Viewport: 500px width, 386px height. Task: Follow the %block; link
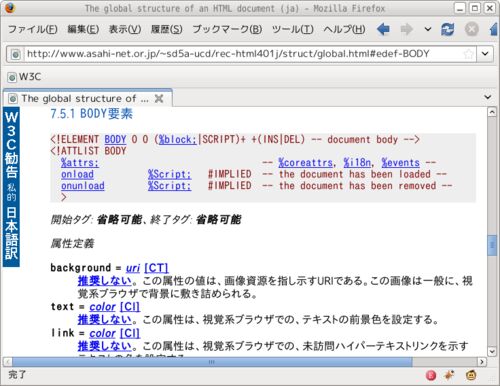(177, 139)
